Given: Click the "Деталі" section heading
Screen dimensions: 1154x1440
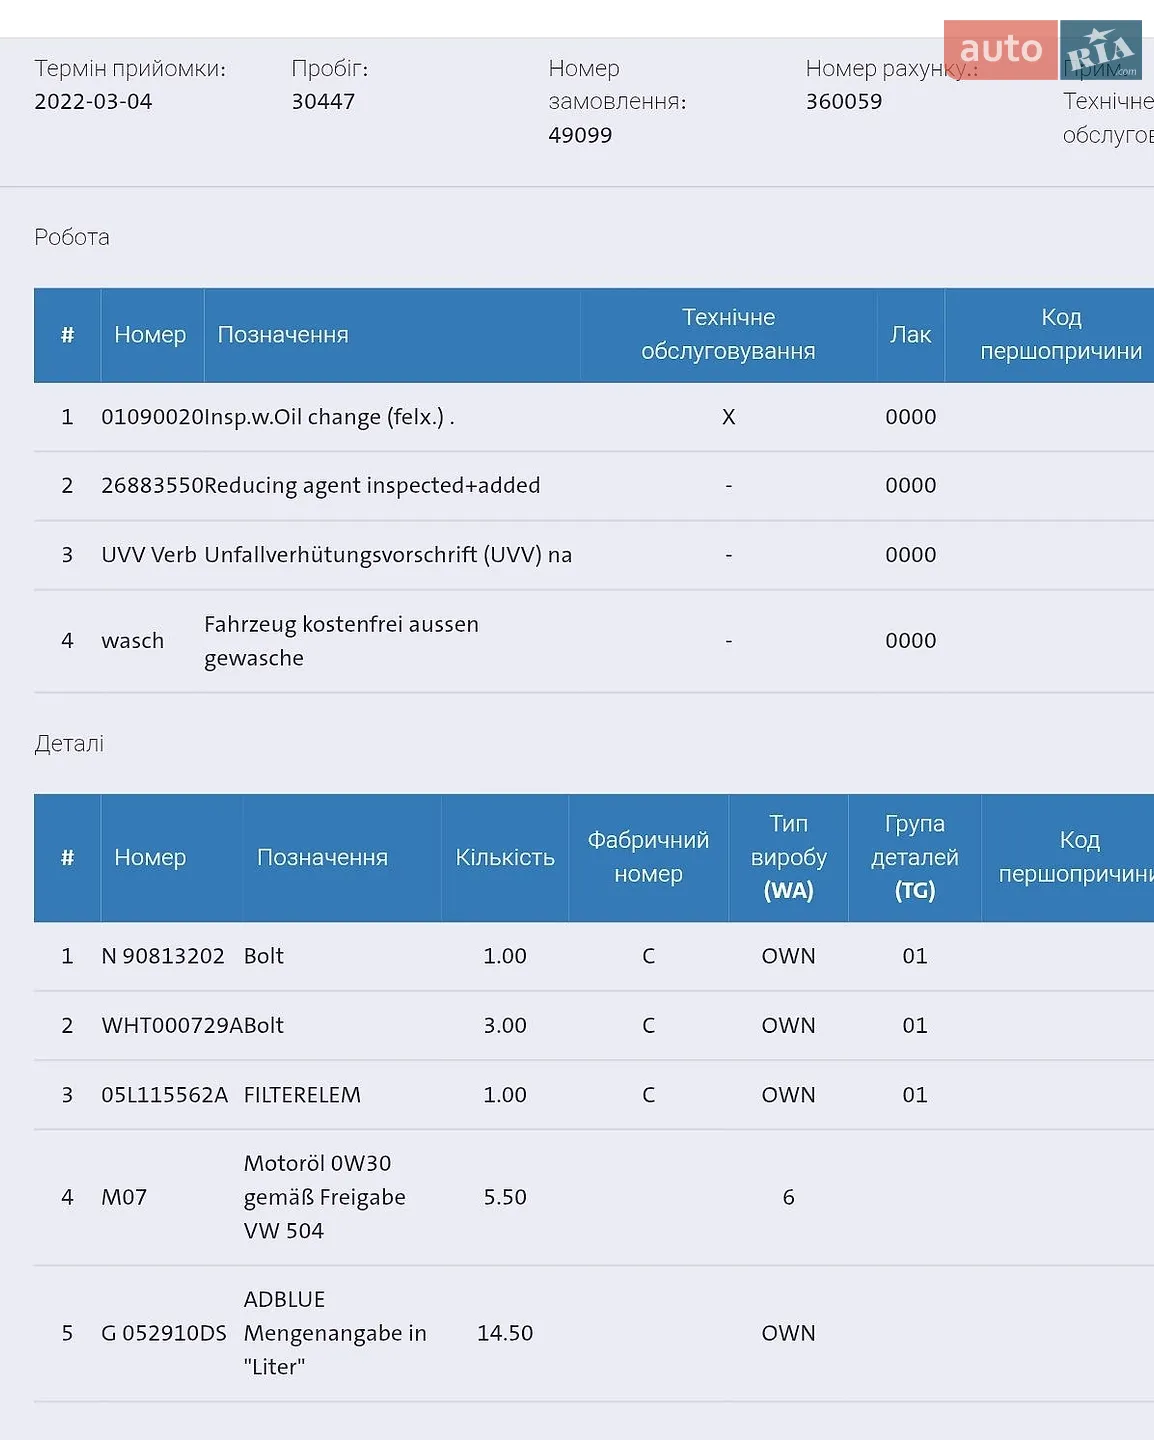Looking at the screenshot, I should [x=69, y=743].
